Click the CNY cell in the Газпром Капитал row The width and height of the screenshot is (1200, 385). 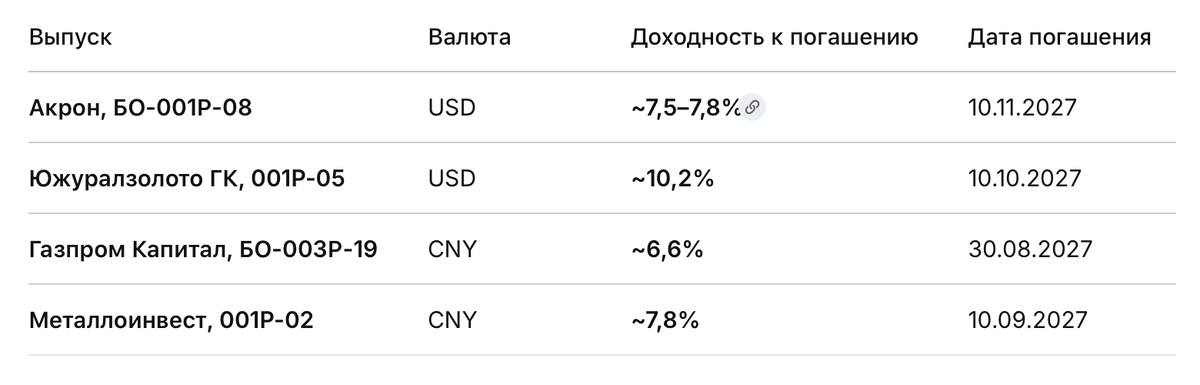(452, 249)
